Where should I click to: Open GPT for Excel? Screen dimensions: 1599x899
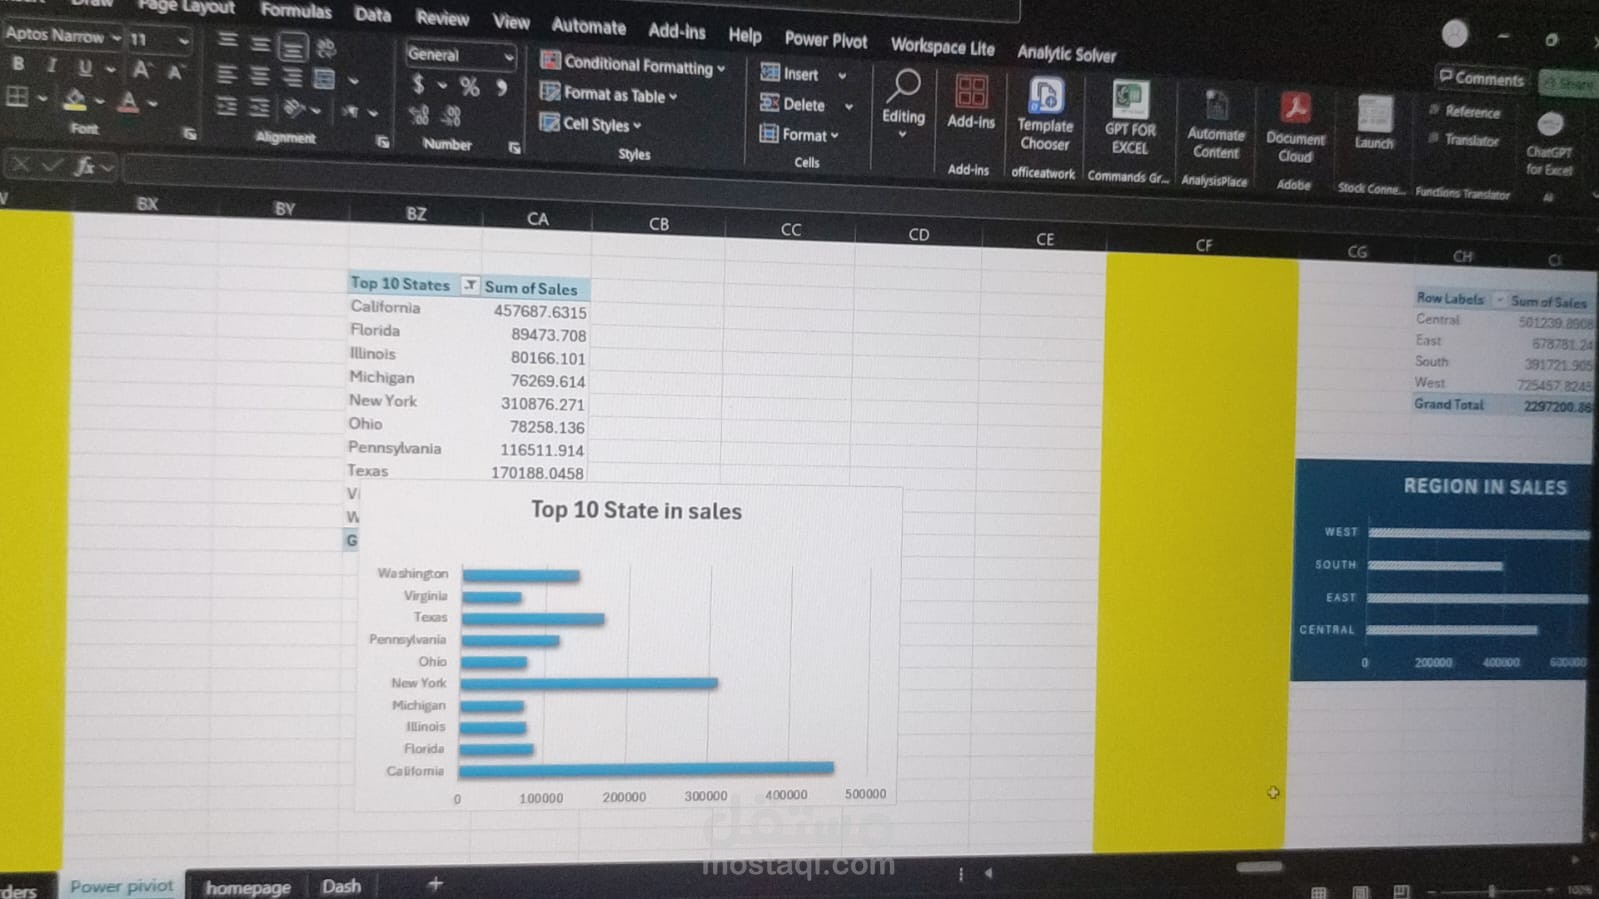pos(1130,118)
